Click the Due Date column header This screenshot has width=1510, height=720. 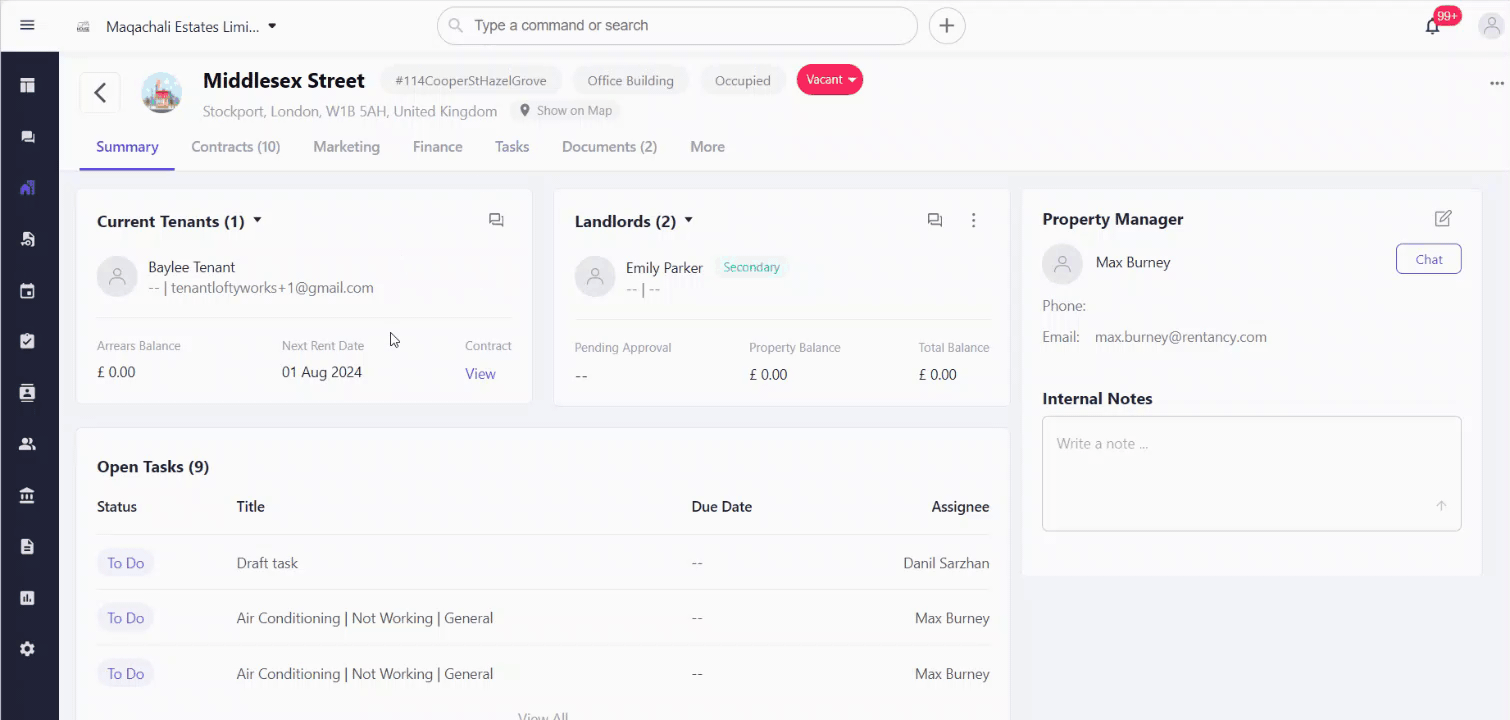[x=722, y=507]
